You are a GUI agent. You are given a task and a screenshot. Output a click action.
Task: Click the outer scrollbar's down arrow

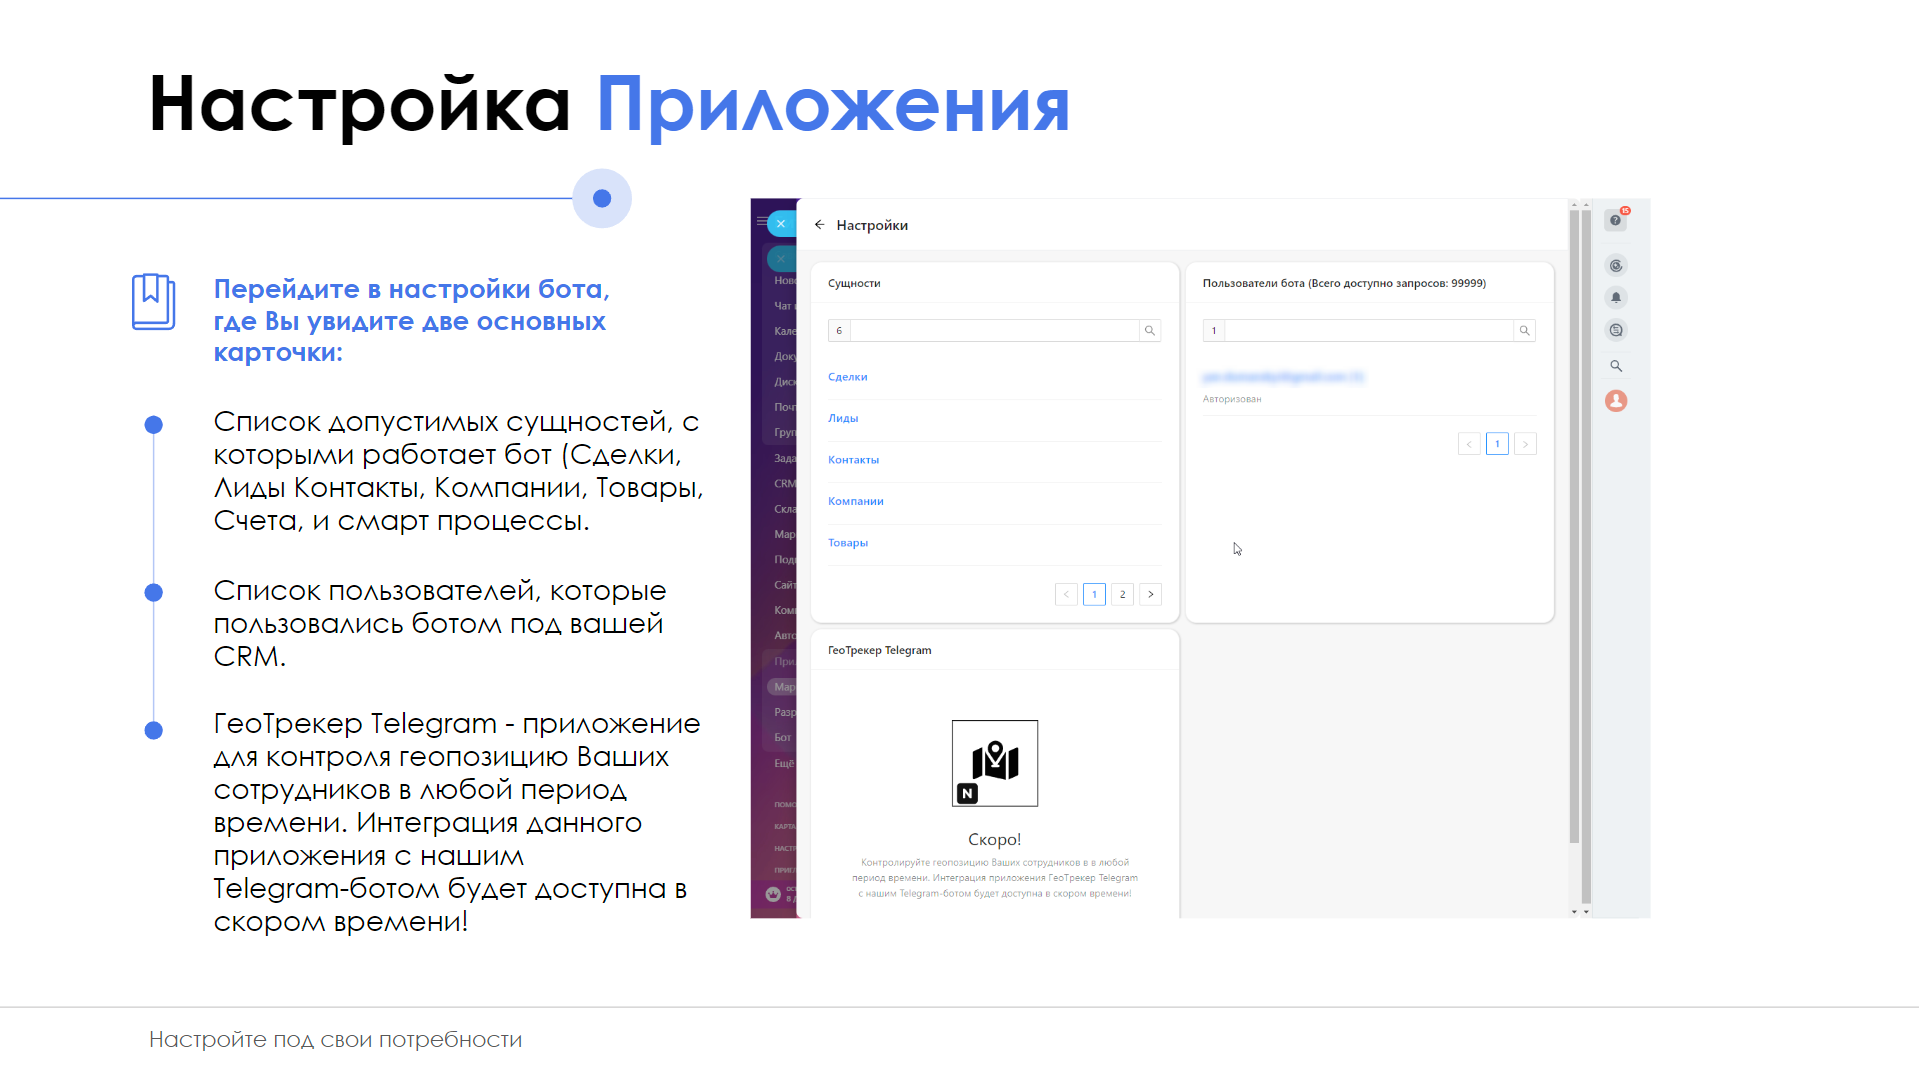click(x=1586, y=912)
